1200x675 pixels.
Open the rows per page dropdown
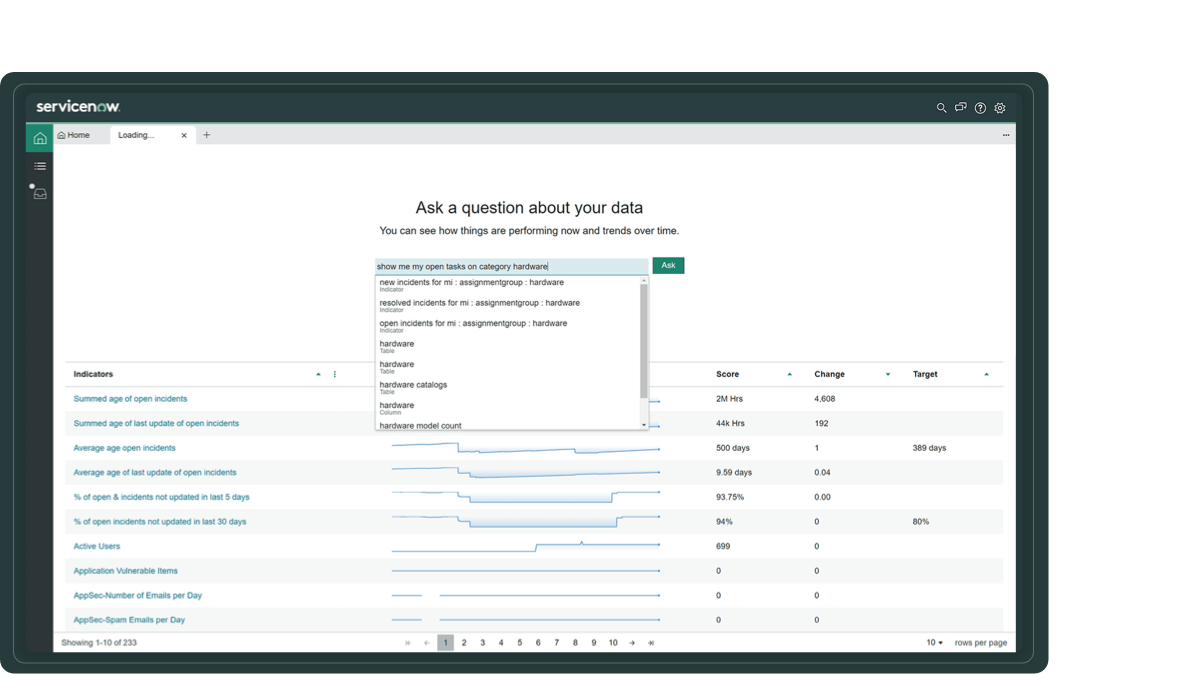click(933, 643)
